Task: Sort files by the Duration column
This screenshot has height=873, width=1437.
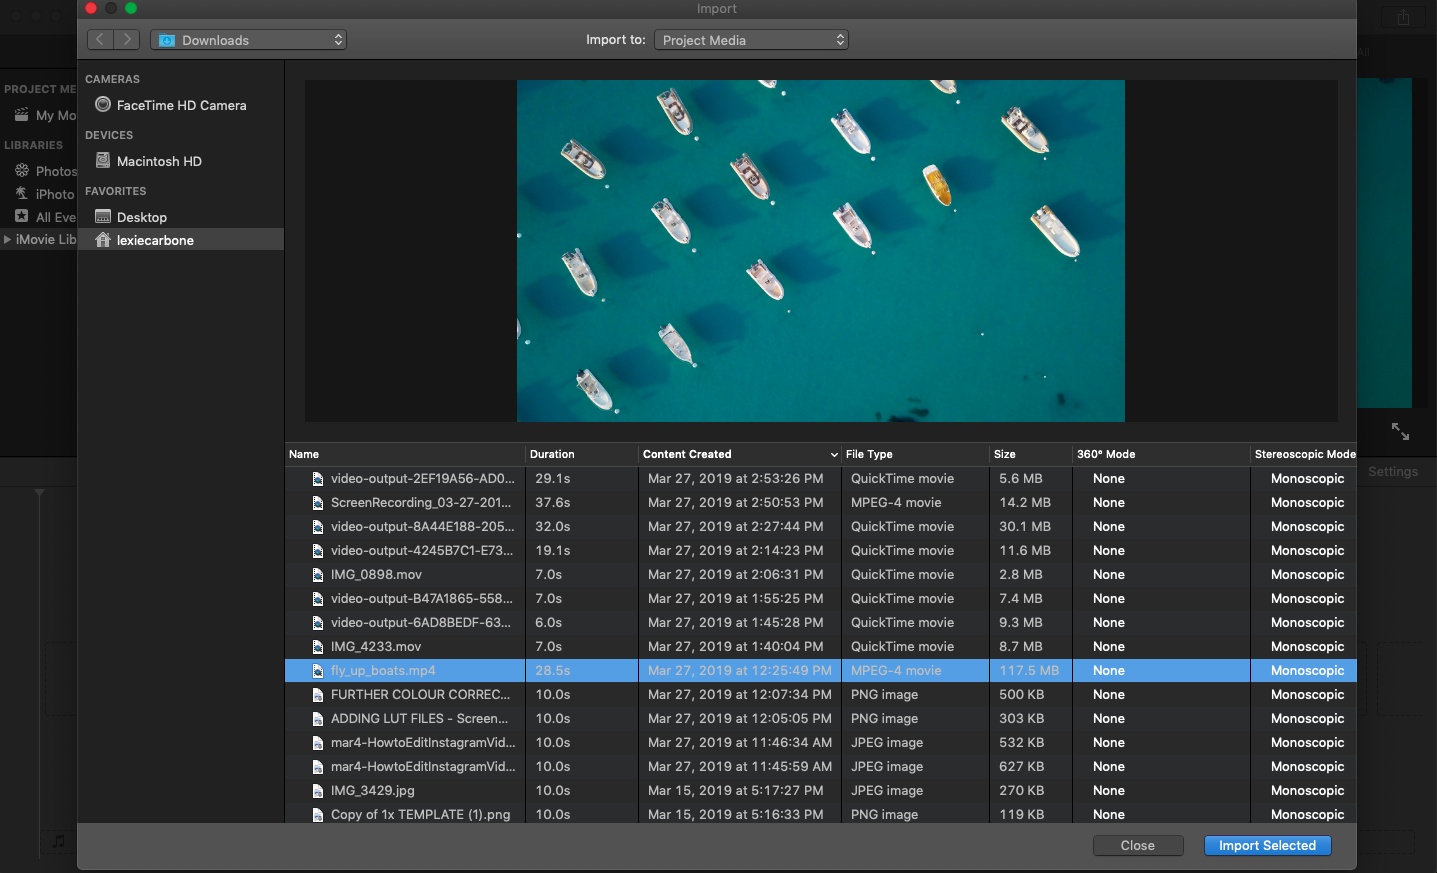Action: tap(552, 454)
